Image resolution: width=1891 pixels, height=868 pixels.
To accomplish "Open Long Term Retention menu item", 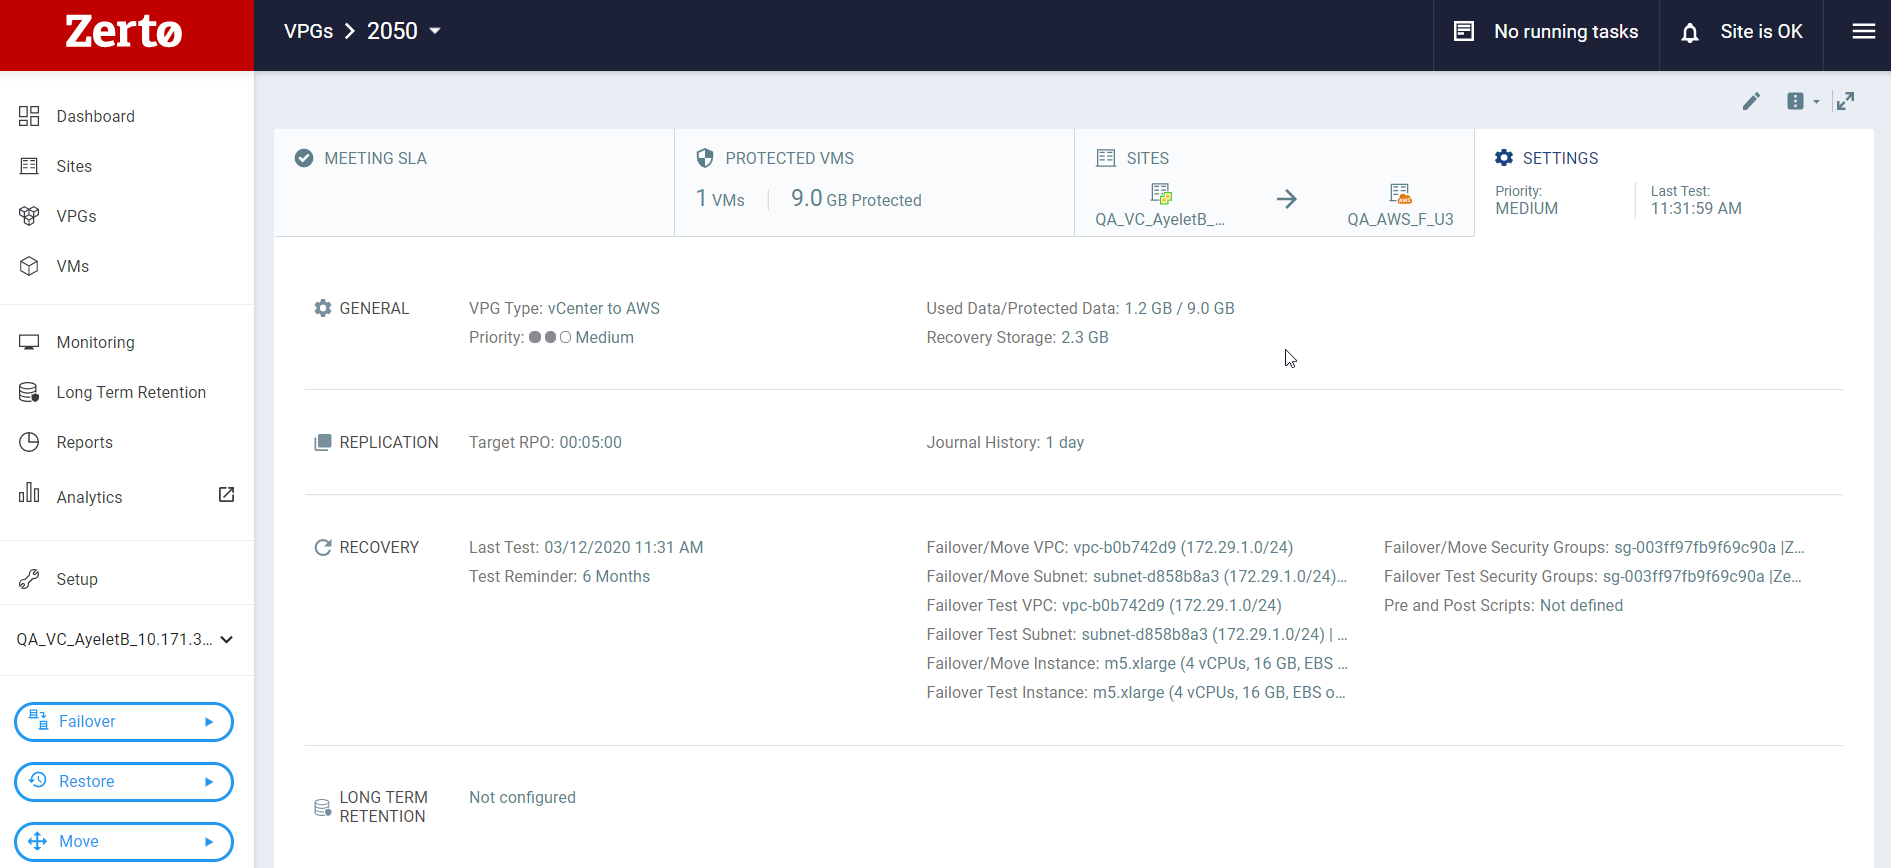I will [x=131, y=392].
